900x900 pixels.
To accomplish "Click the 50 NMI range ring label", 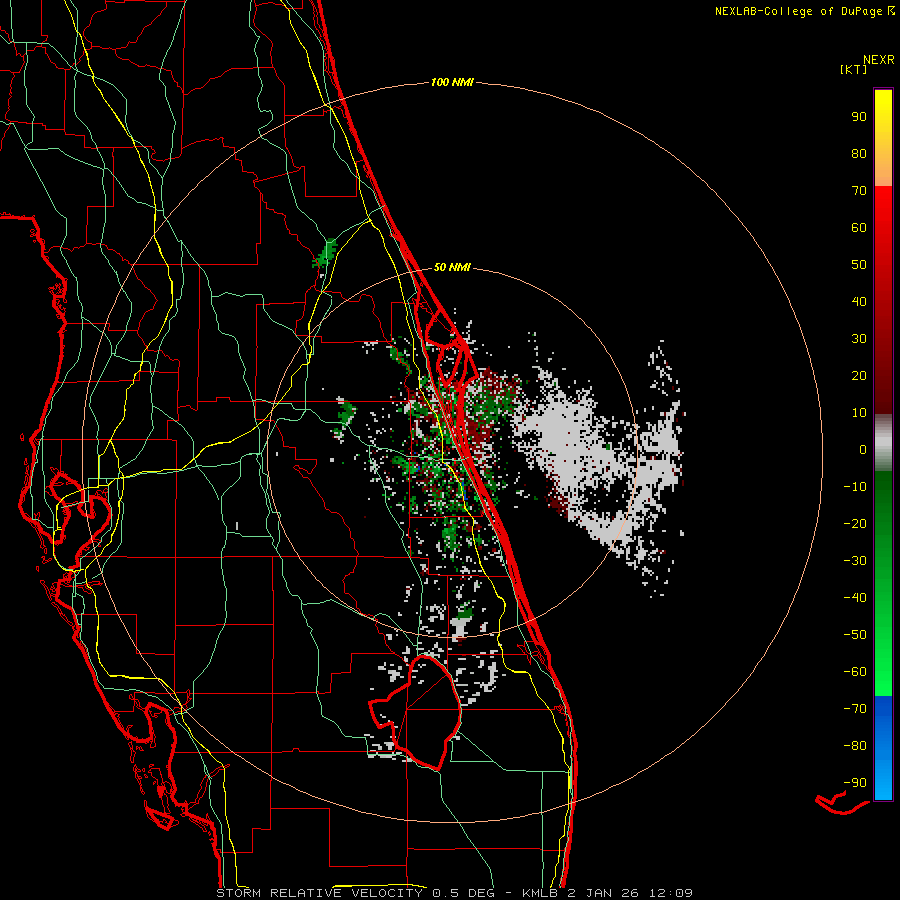I will tap(452, 267).
